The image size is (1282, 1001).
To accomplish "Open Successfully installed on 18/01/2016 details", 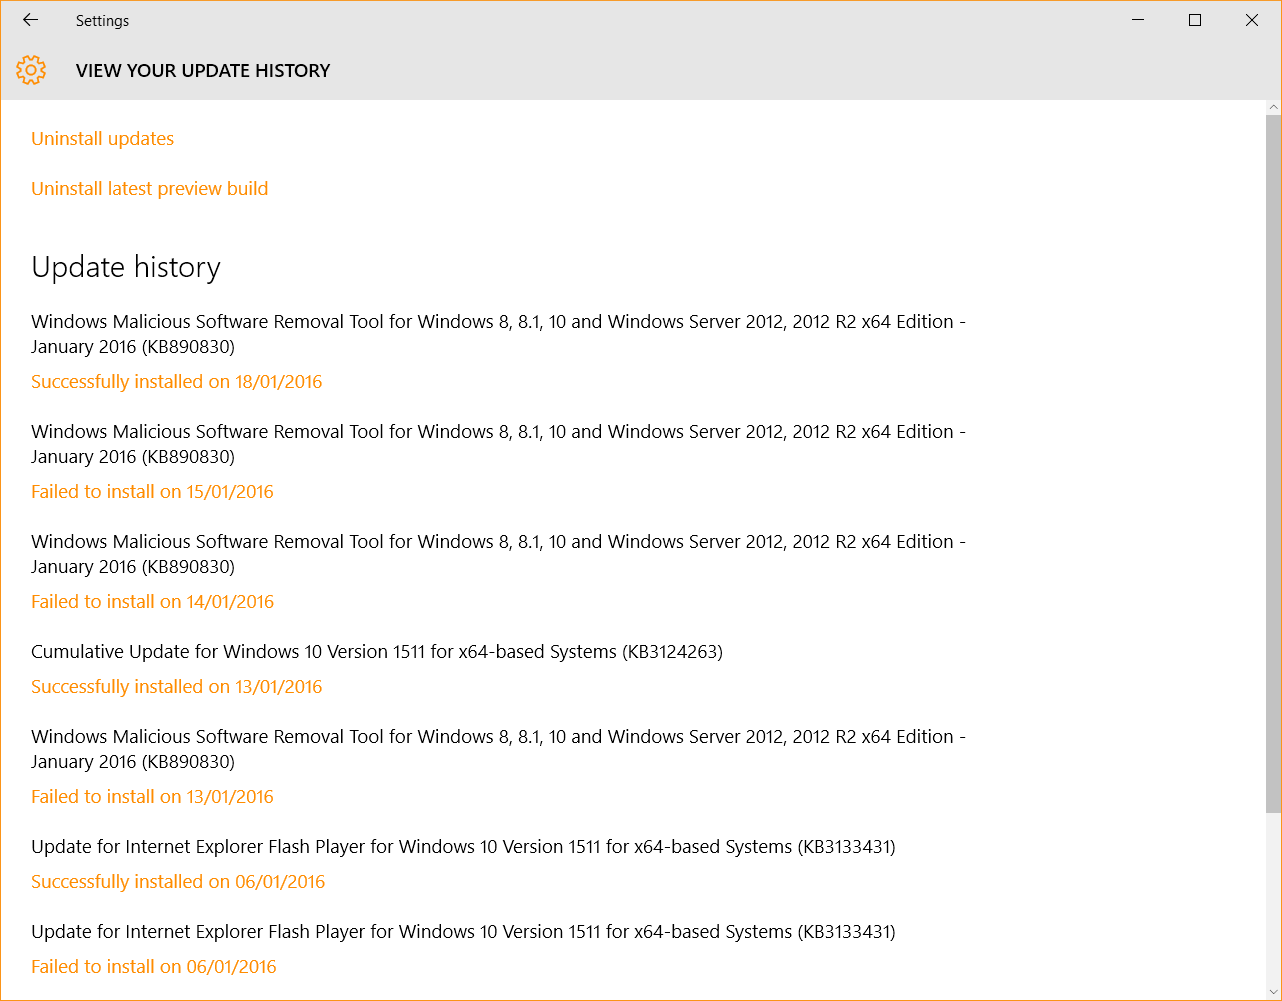I will (176, 382).
